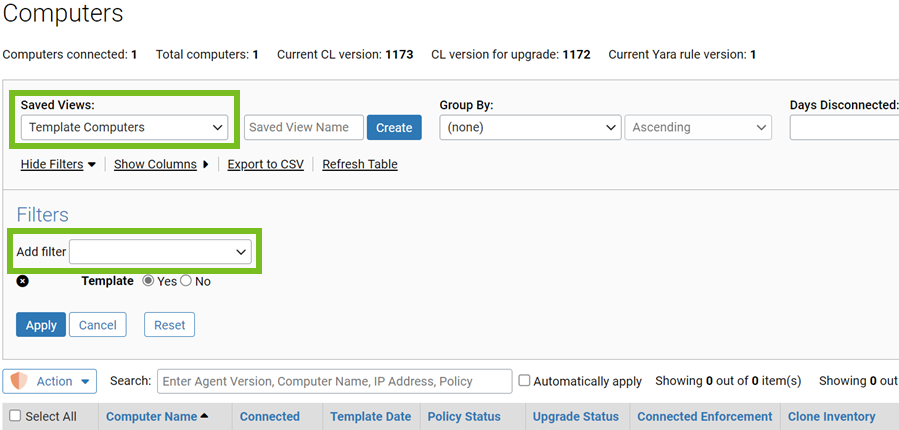Click the shield icon on Action button
This screenshot has height=430, width=899.
point(19,381)
